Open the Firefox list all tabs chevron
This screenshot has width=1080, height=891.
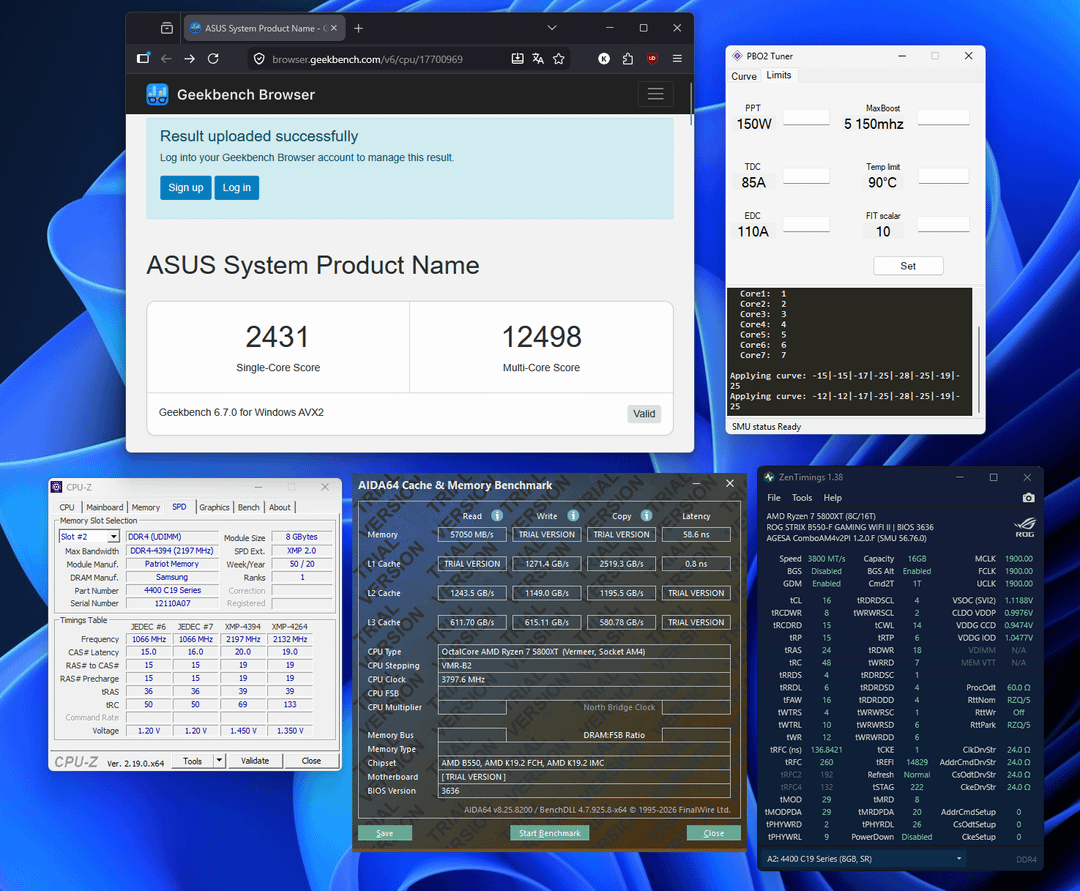(x=552, y=28)
